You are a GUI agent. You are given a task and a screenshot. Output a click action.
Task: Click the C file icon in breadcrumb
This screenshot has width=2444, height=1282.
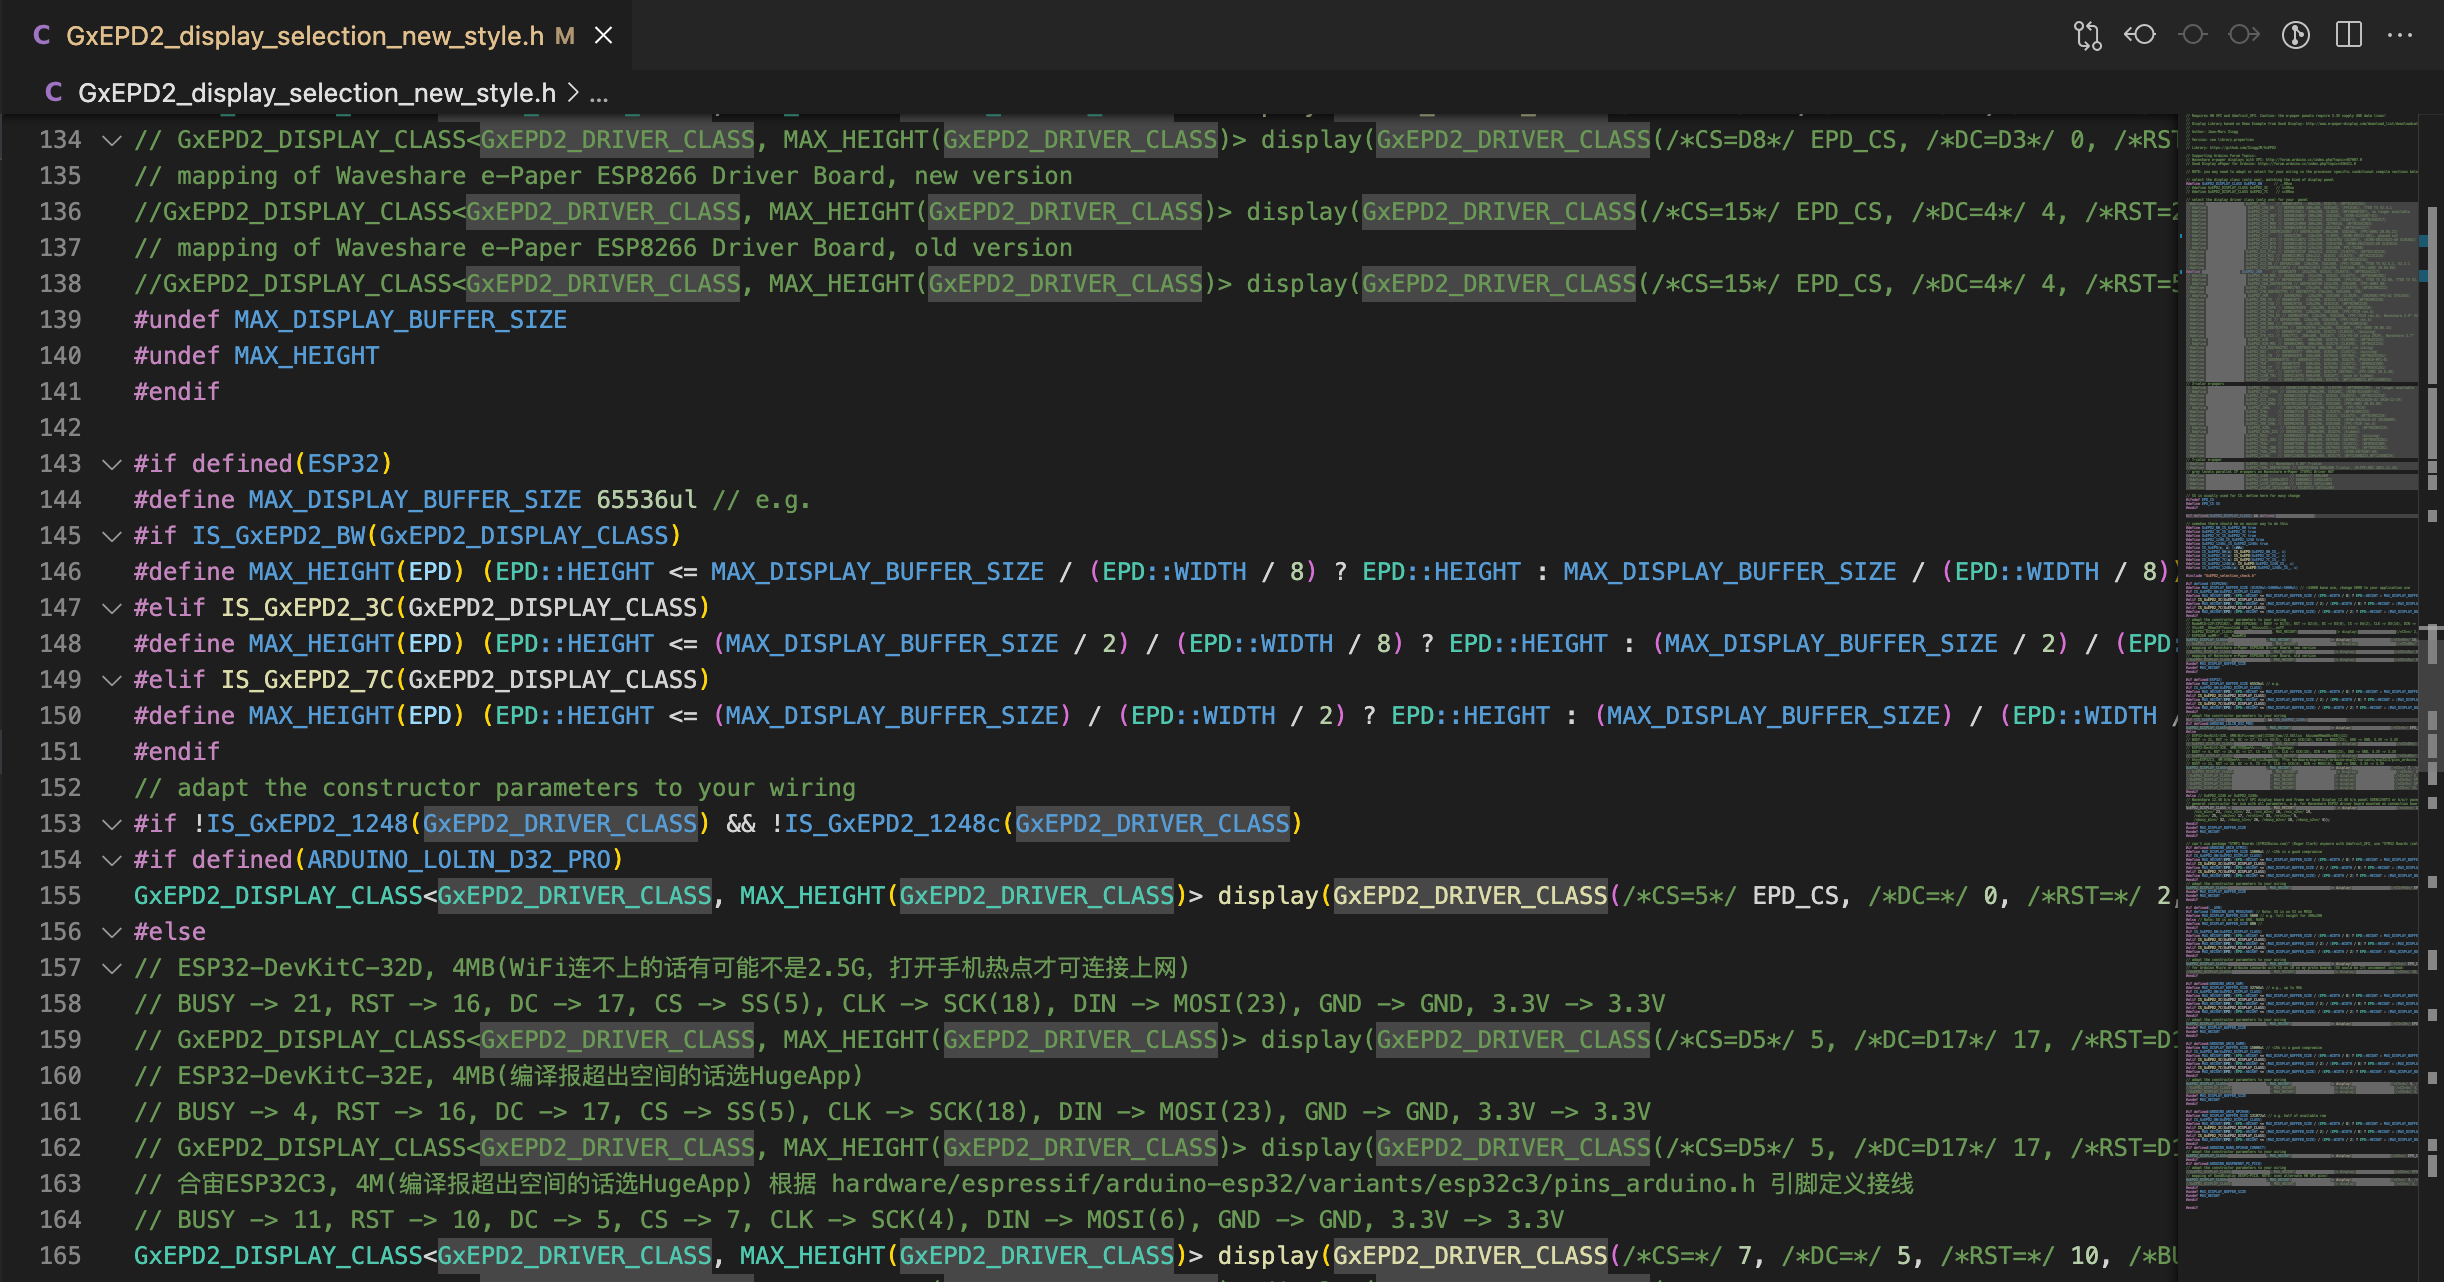pyautogui.click(x=53, y=93)
